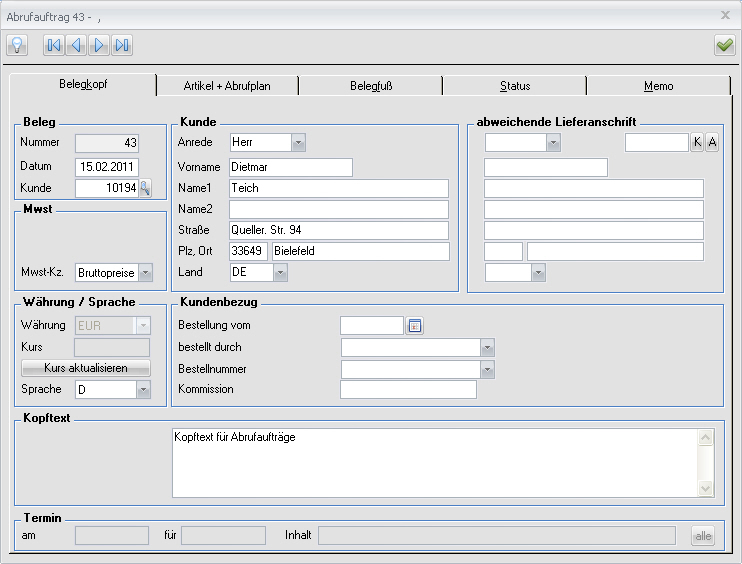Open the Artikel + Abrufplan tab

click(227, 86)
